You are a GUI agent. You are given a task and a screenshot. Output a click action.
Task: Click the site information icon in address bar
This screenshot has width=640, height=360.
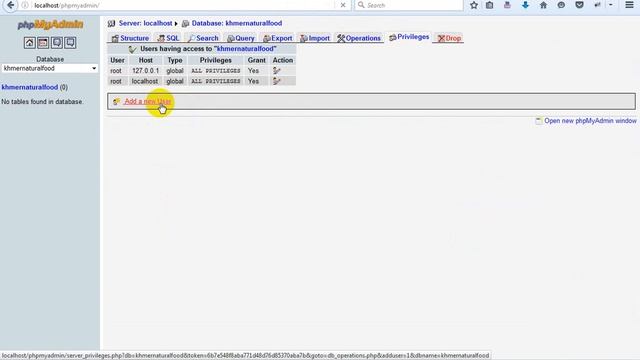click(25, 5)
